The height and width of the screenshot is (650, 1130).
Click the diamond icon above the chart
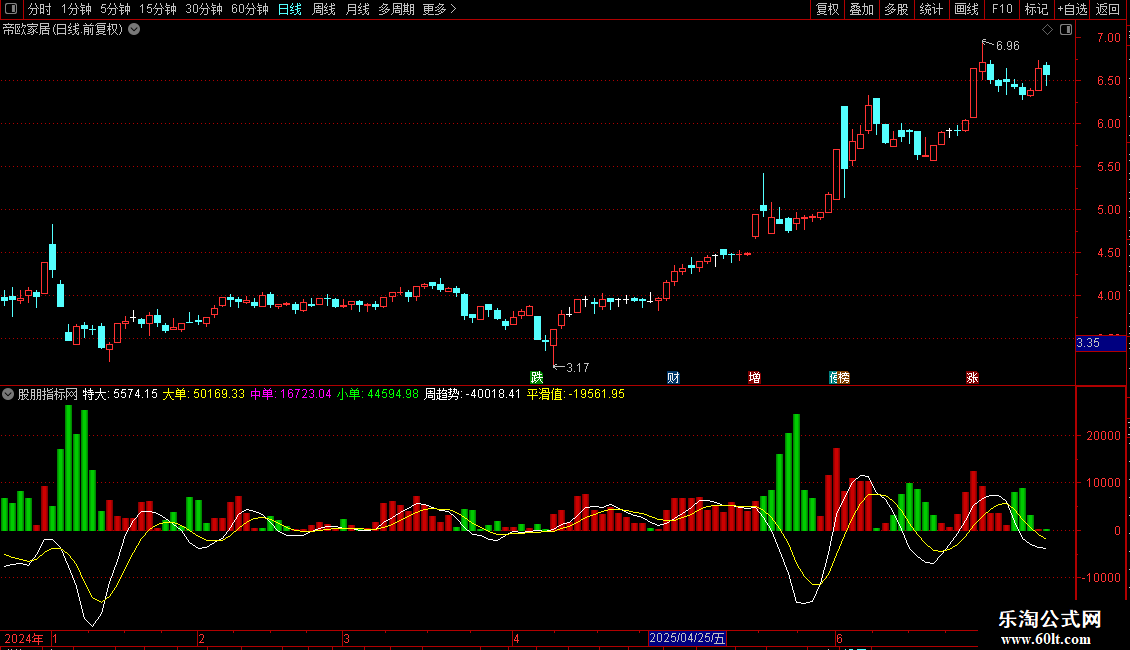(x=1048, y=30)
